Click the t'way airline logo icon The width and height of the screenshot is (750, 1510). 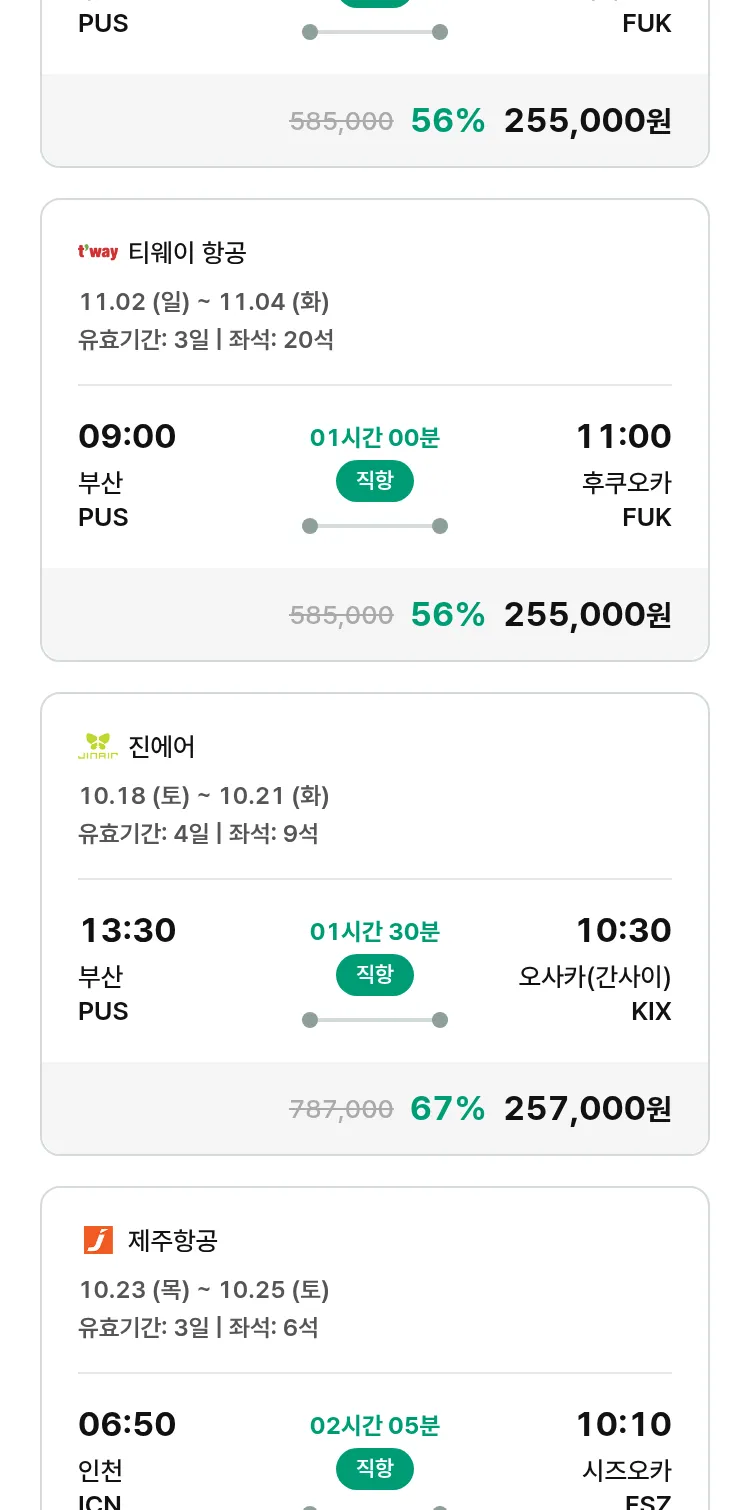pos(98,252)
